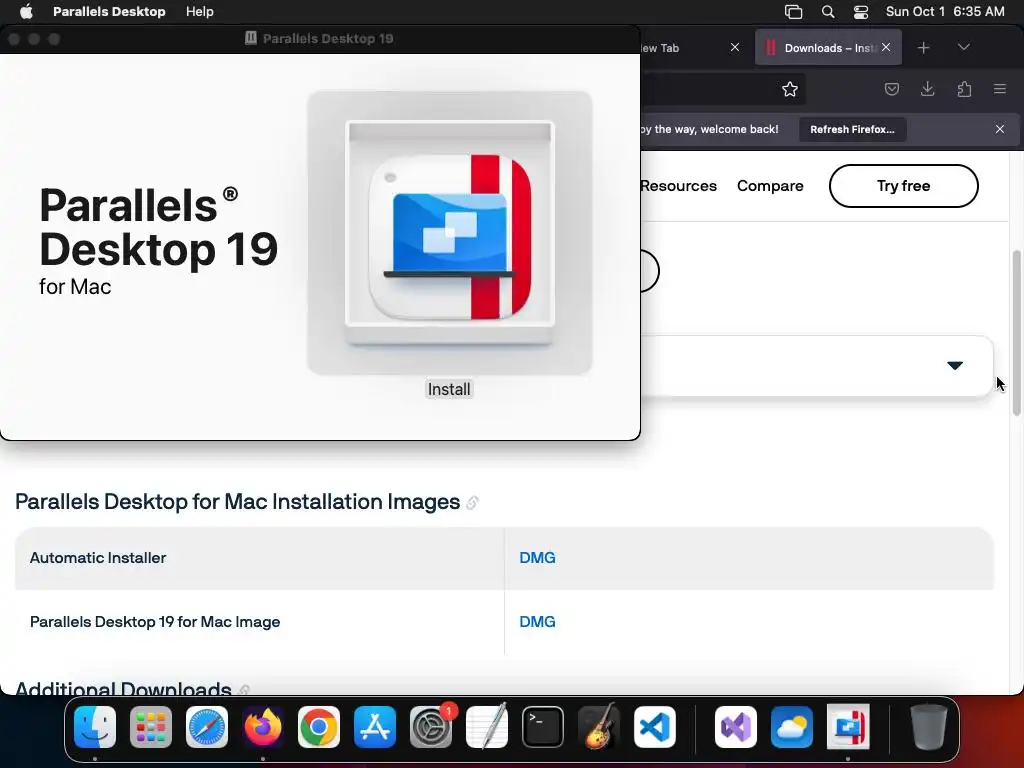This screenshot has height=768, width=1024.
Task: Launch Visual Studio Code from the dock
Action: (655, 726)
